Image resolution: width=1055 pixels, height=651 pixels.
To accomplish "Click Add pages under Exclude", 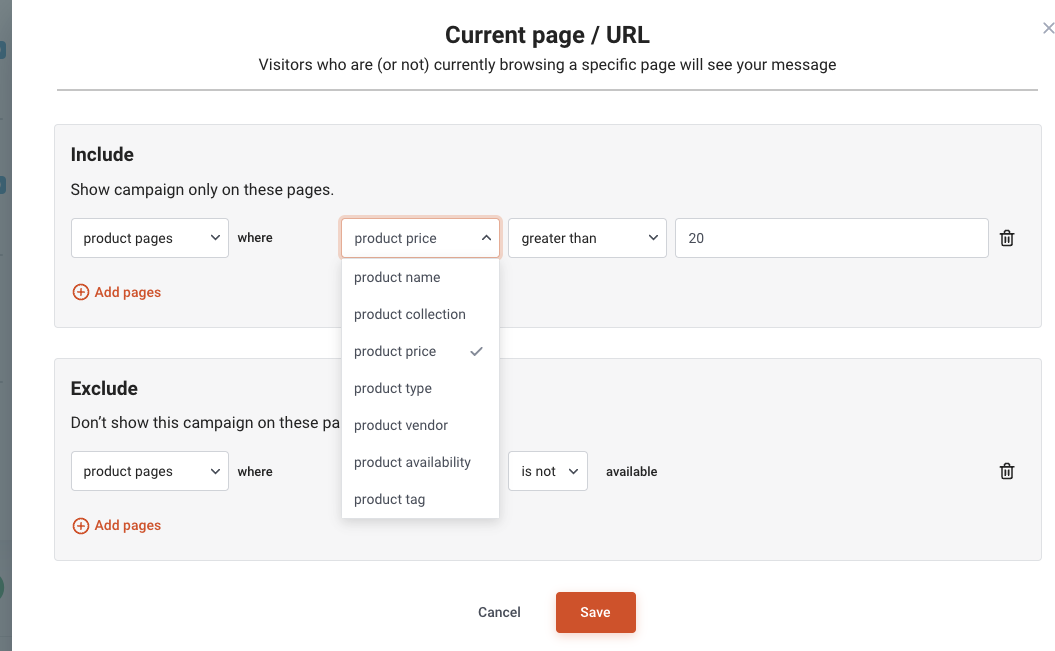I will point(117,525).
